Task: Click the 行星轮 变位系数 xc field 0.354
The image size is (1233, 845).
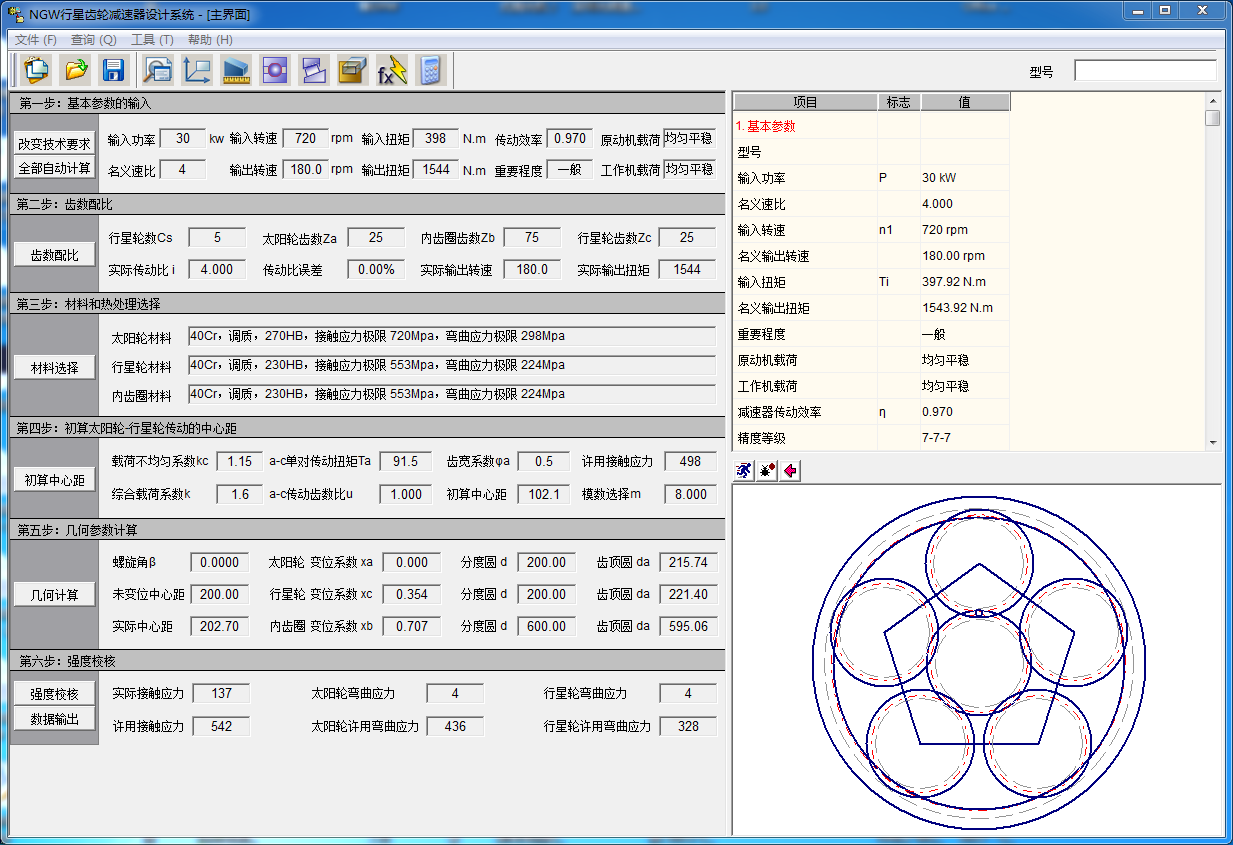Action: (x=411, y=594)
